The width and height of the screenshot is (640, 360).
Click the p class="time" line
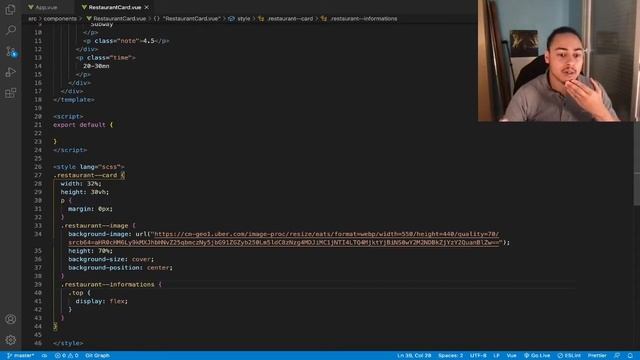point(105,58)
